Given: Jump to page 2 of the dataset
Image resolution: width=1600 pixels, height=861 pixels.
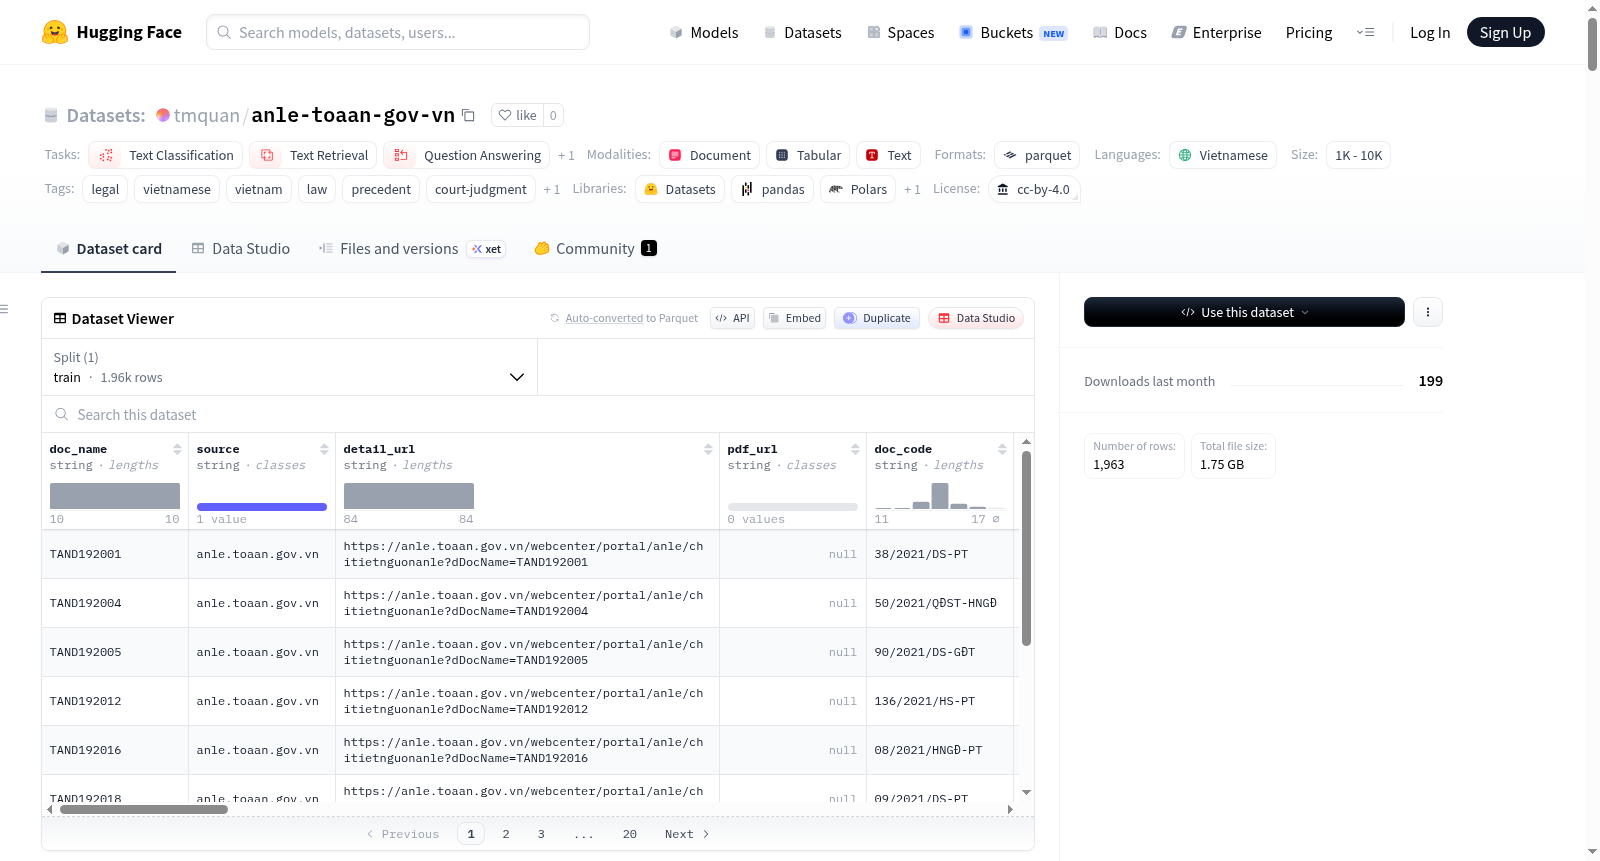Looking at the screenshot, I should (506, 834).
